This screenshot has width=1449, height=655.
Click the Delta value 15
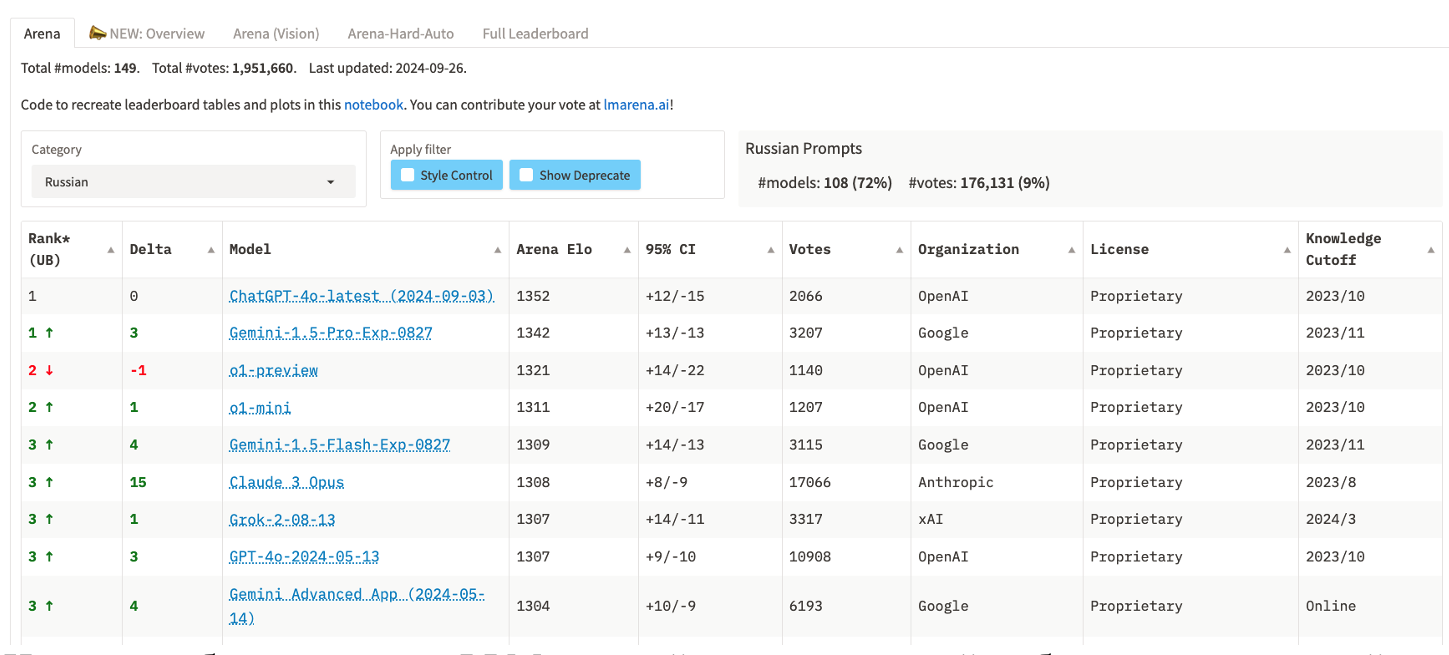[x=138, y=482]
